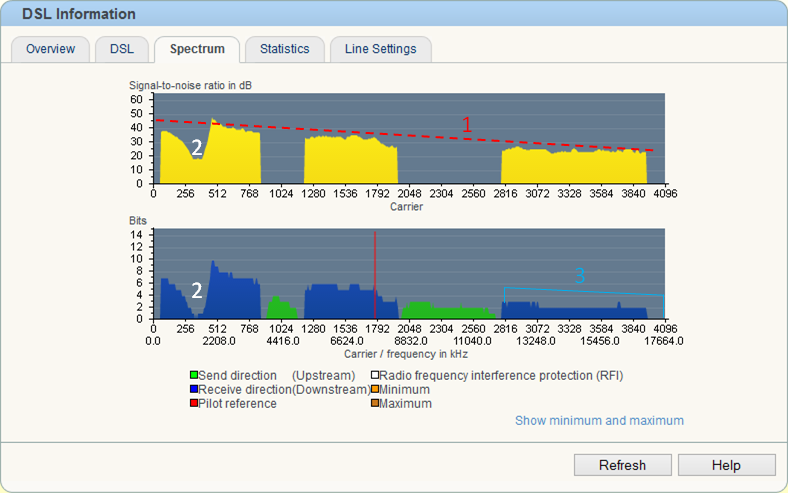The height and width of the screenshot is (493, 788).
Task: Click the Maximum legend swatch
Action: (374, 404)
